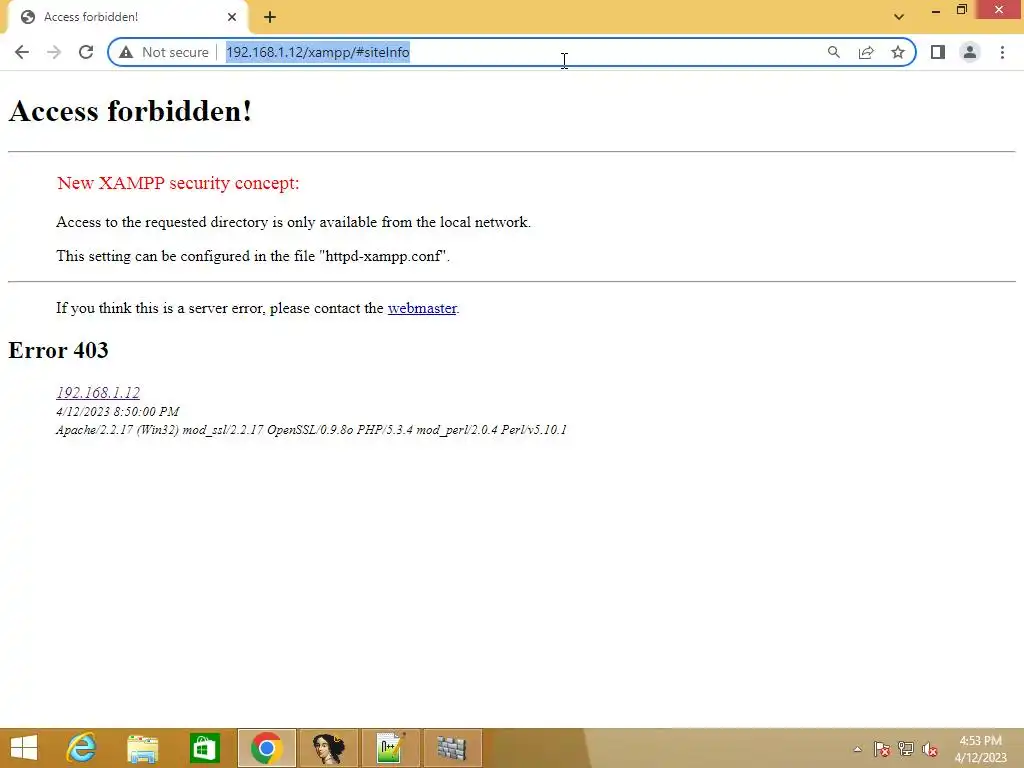The height and width of the screenshot is (768, 1024).
Task: Click the 'only available from the local network' sentence
Action: click(293, 222)
